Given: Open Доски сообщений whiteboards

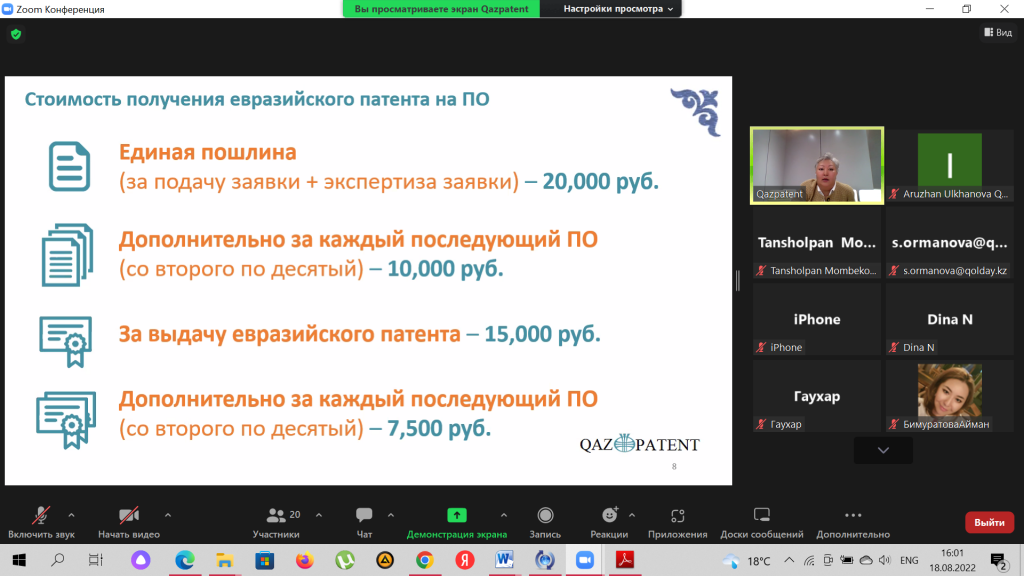Looking at the screenshot, I should click(x=762, y=520).
